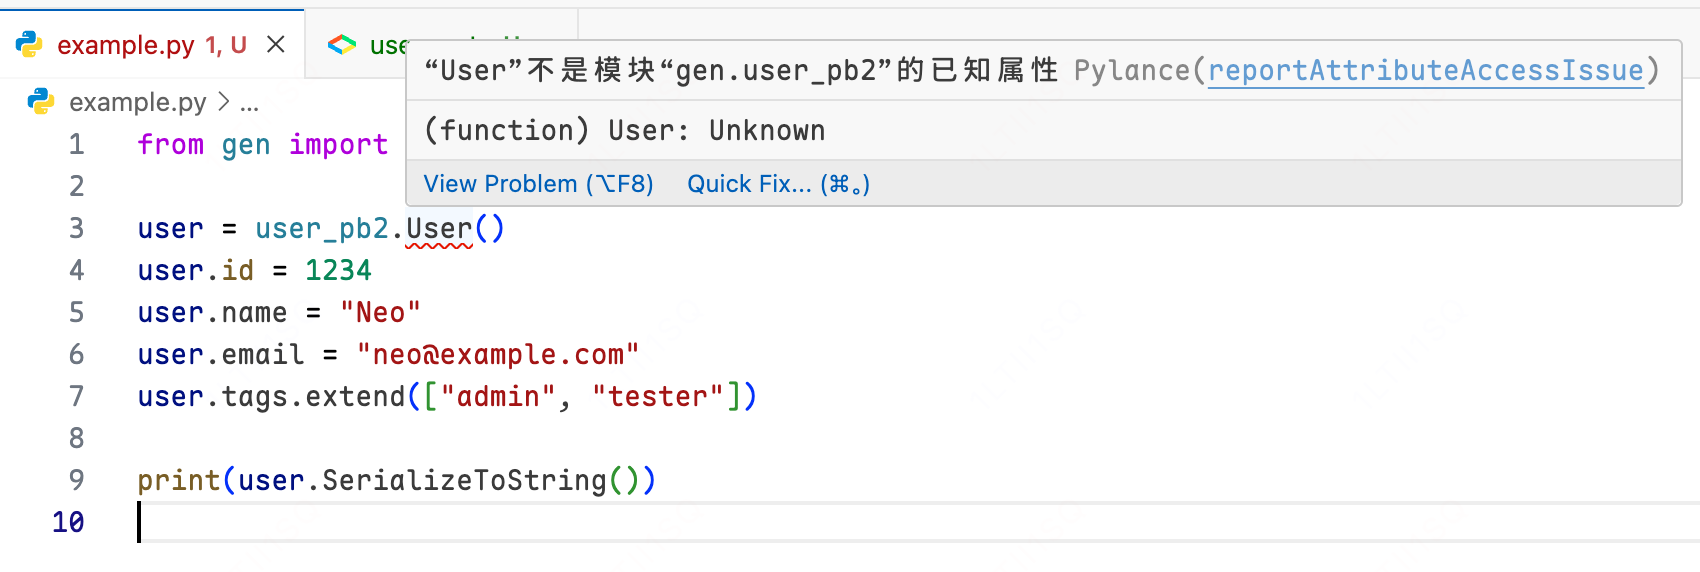This screenshot has height=572, width=1700.
Task: Click the protobuf file icon on second tab
Action: (342, 45)
